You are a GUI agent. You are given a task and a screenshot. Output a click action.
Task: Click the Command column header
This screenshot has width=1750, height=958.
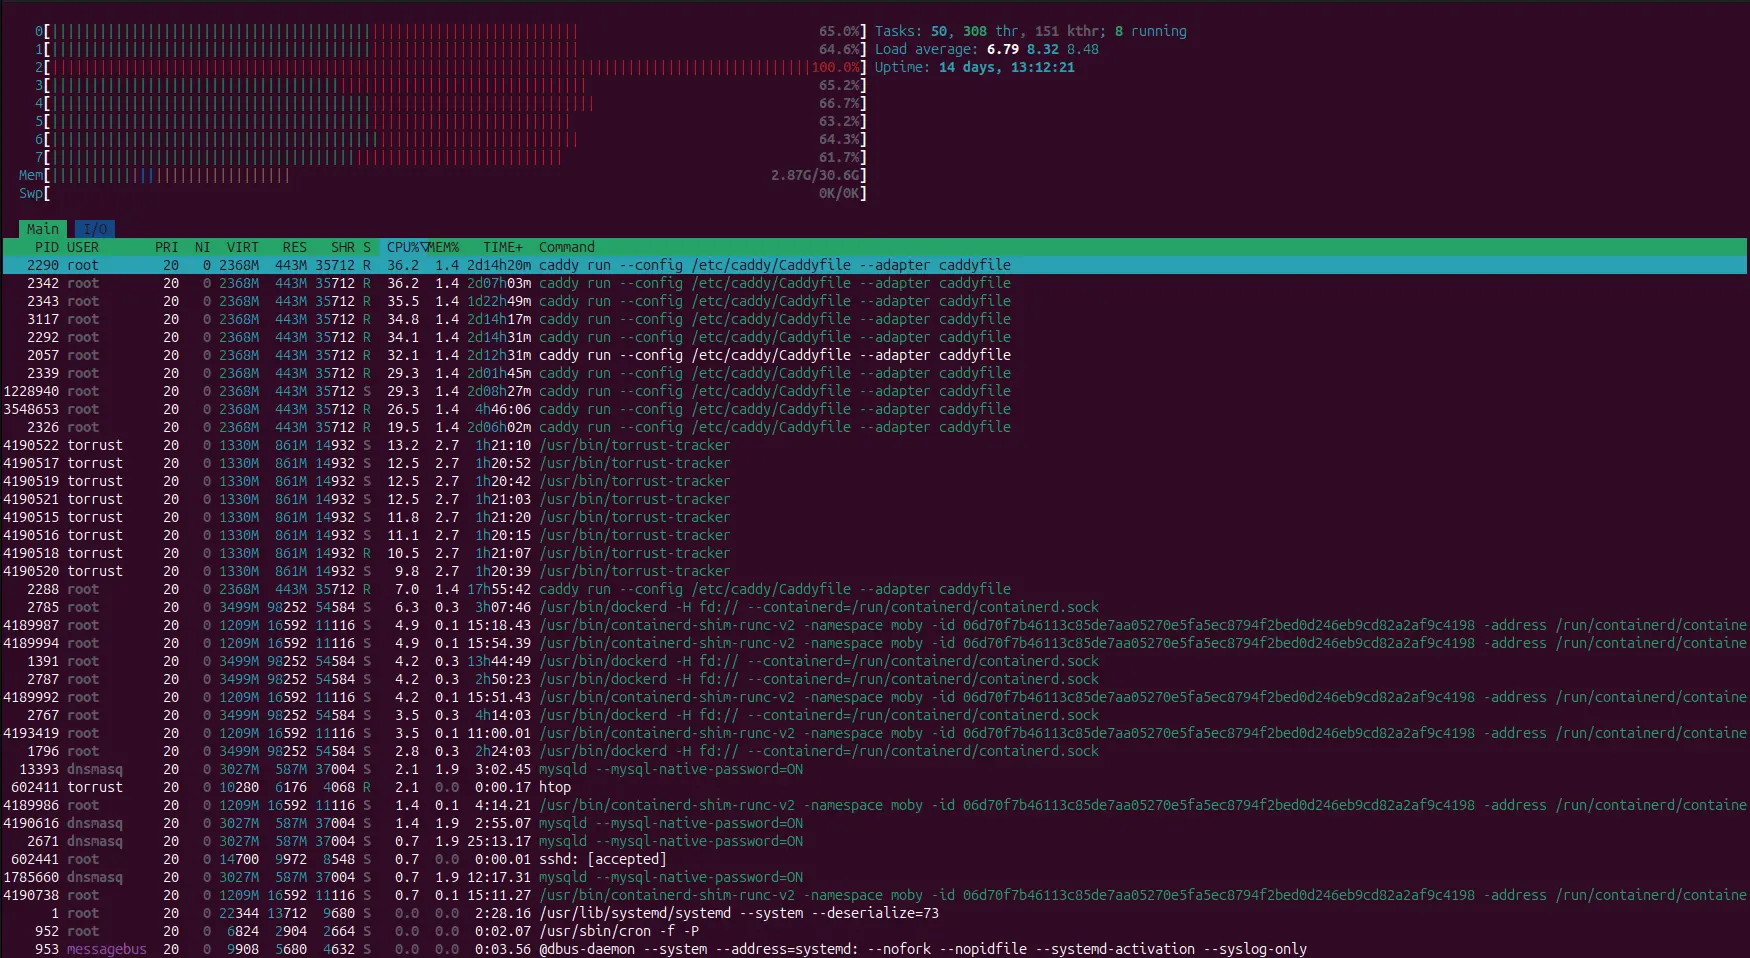[567, 247]
